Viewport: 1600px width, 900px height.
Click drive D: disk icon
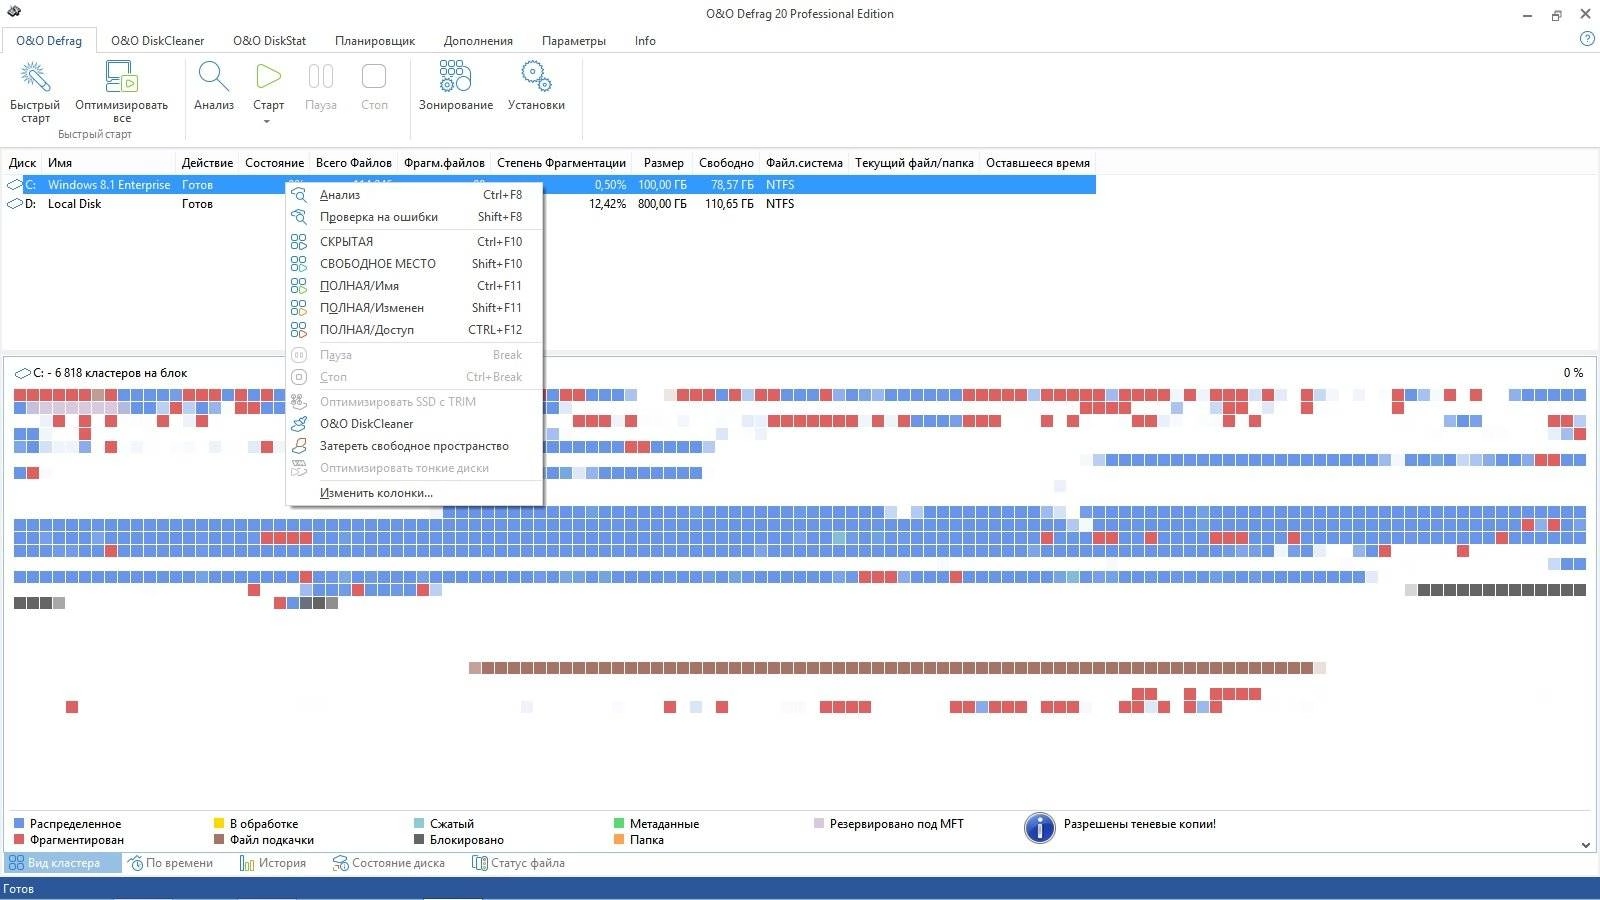click(14, 204)
